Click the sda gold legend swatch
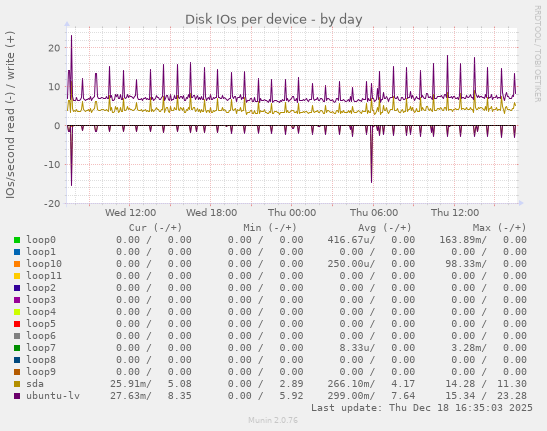The image size is (547, 431). 17,384
